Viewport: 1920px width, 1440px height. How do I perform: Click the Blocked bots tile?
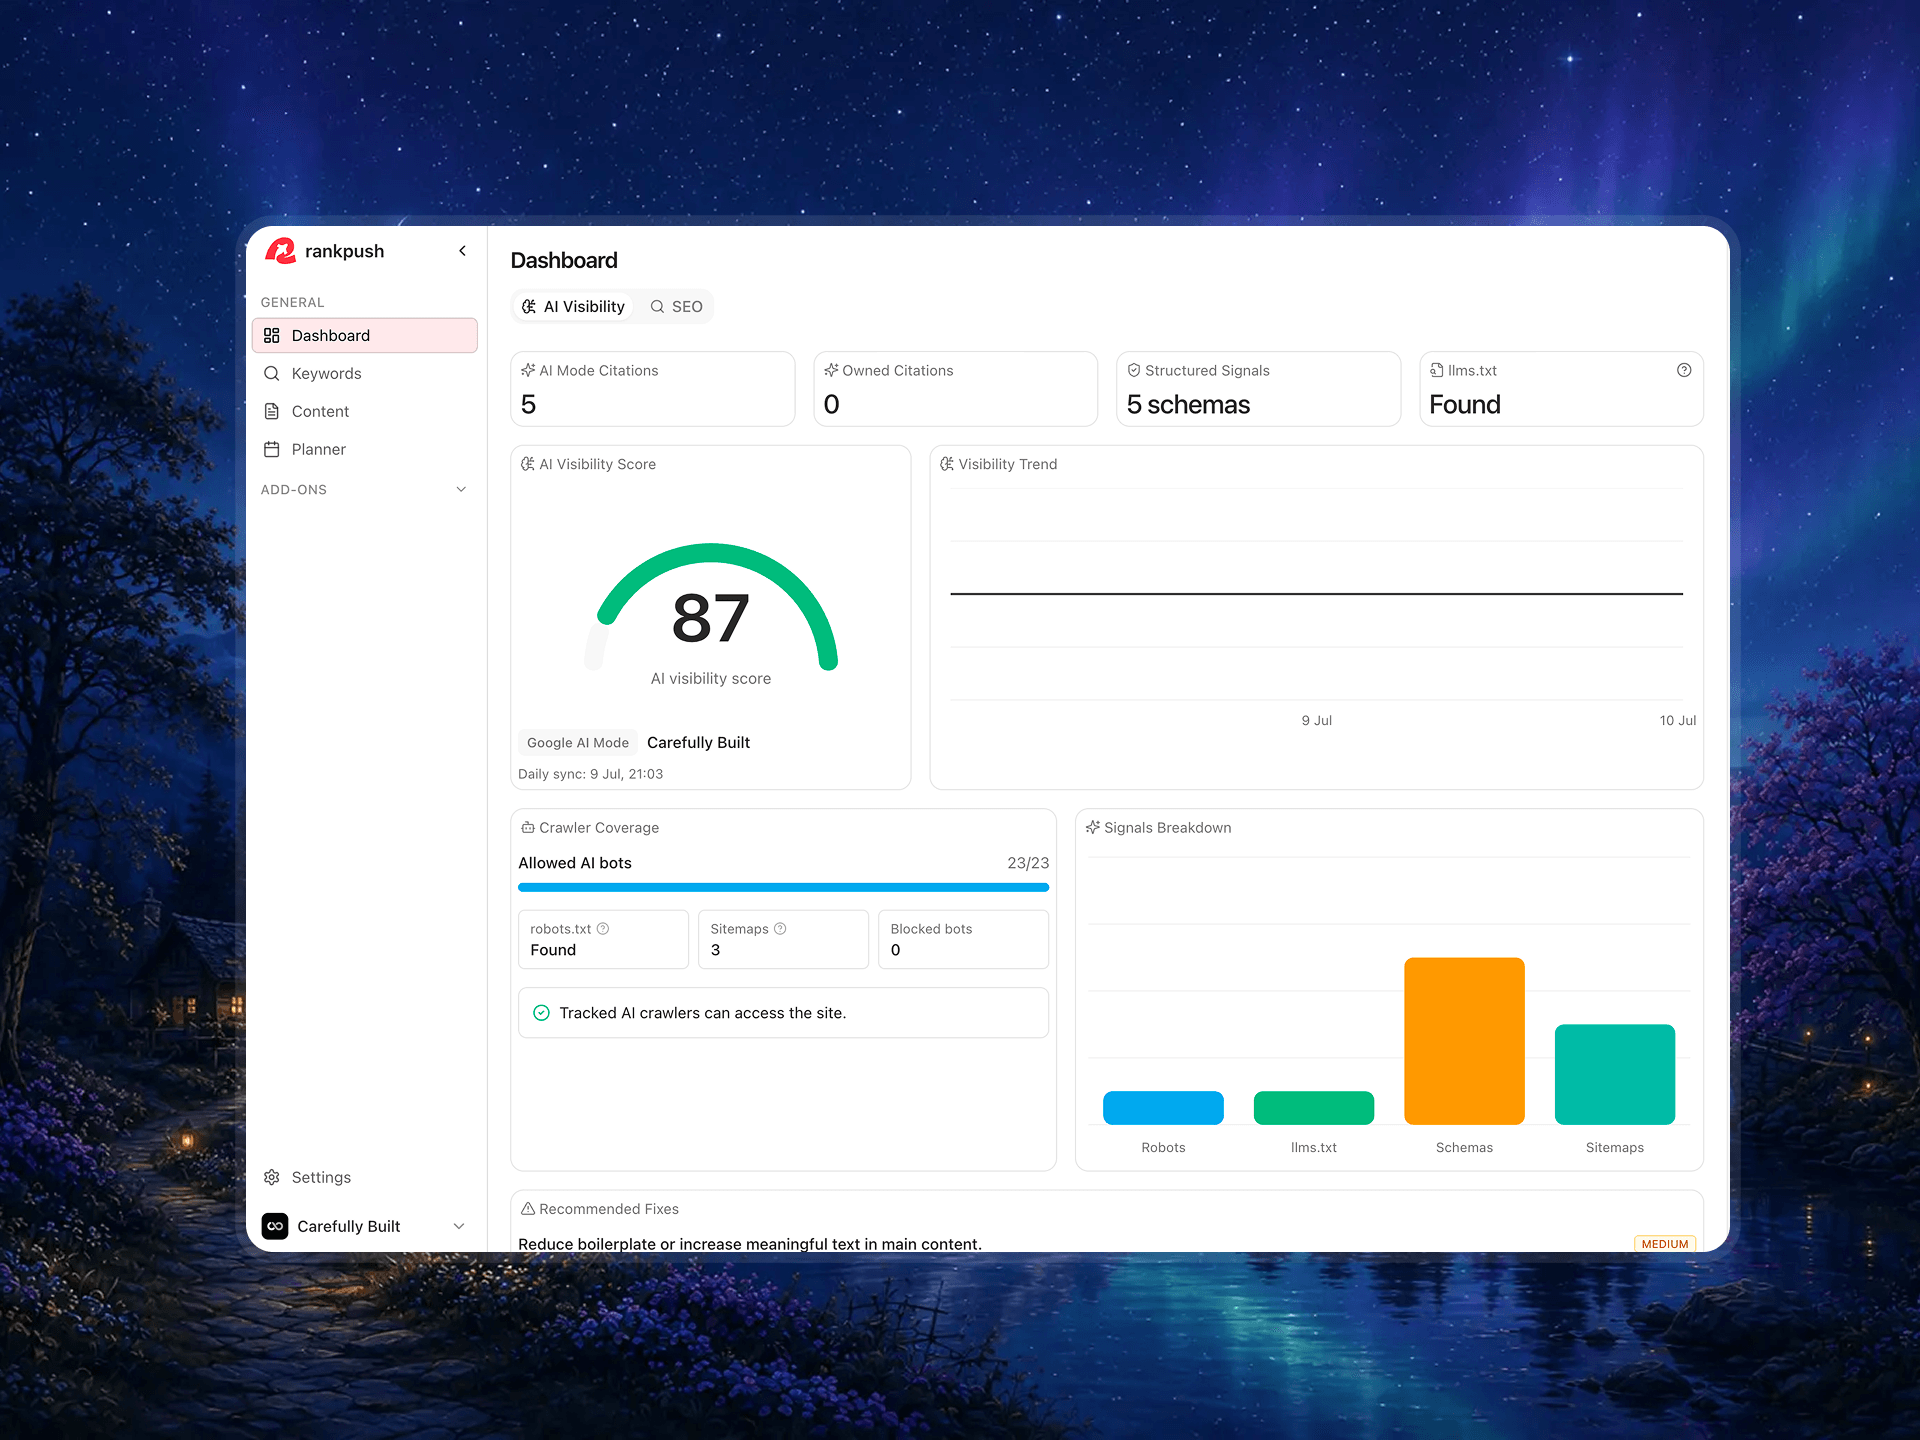pyautogui.click(x=963, y=939)
